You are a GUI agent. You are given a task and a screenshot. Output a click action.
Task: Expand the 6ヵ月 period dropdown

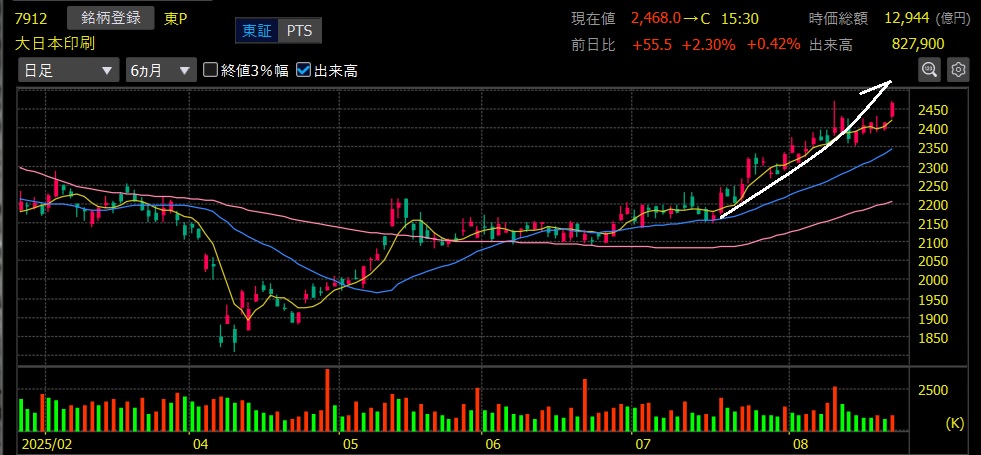click(x=159, y=70)
